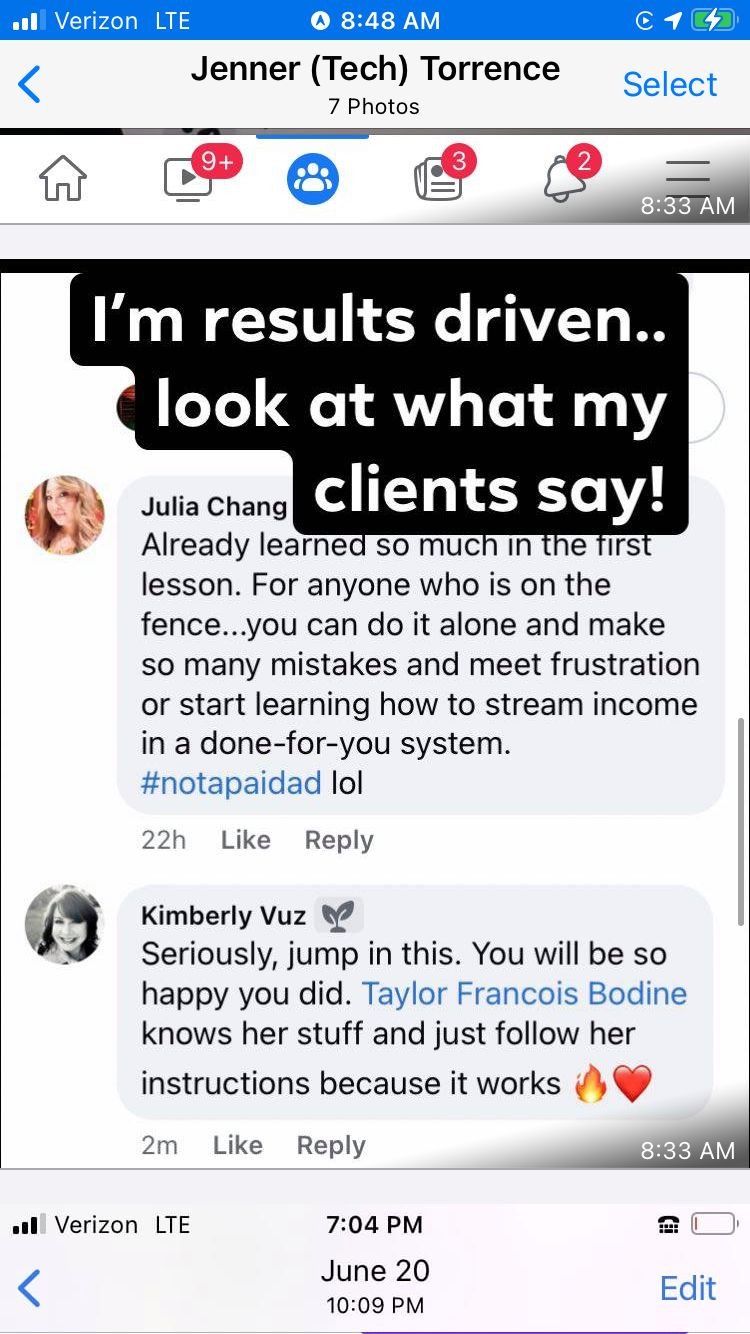The height and width of the screenshot is (1334, 750).
Task: Open the #notapaidad hashtag link
Action: [x=231, y=783]
